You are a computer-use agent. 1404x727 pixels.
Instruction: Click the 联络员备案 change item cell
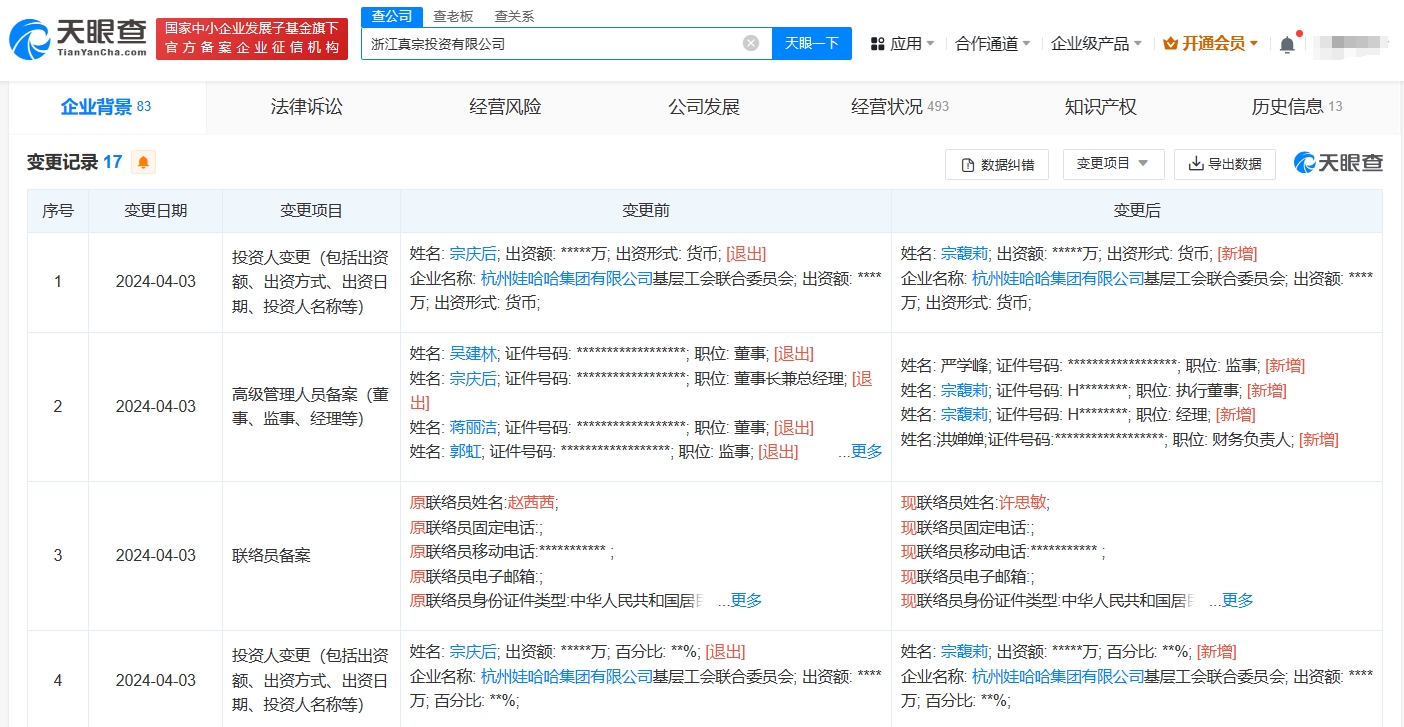tap(311, 555)
